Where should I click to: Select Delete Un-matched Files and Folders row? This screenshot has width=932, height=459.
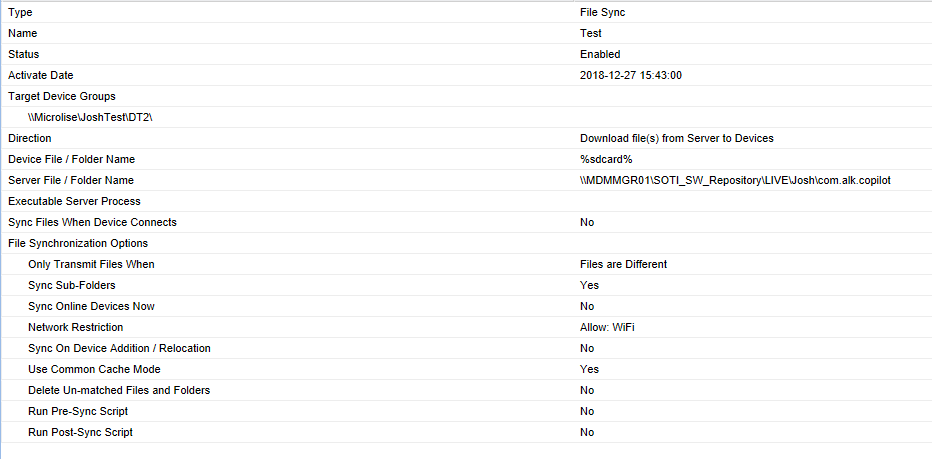pyautogui.click(x=119, y=390)
